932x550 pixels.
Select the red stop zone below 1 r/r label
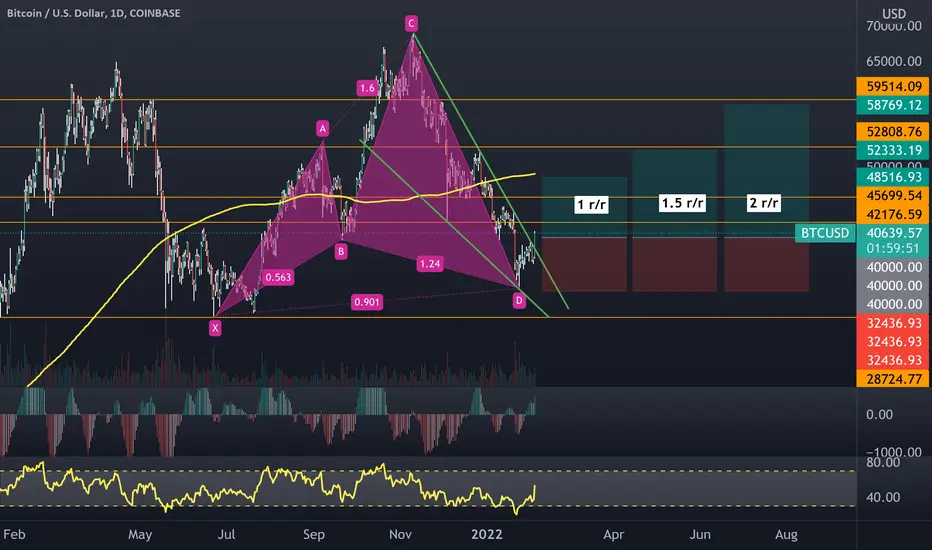pyautogui.click(x=584, y=264)
